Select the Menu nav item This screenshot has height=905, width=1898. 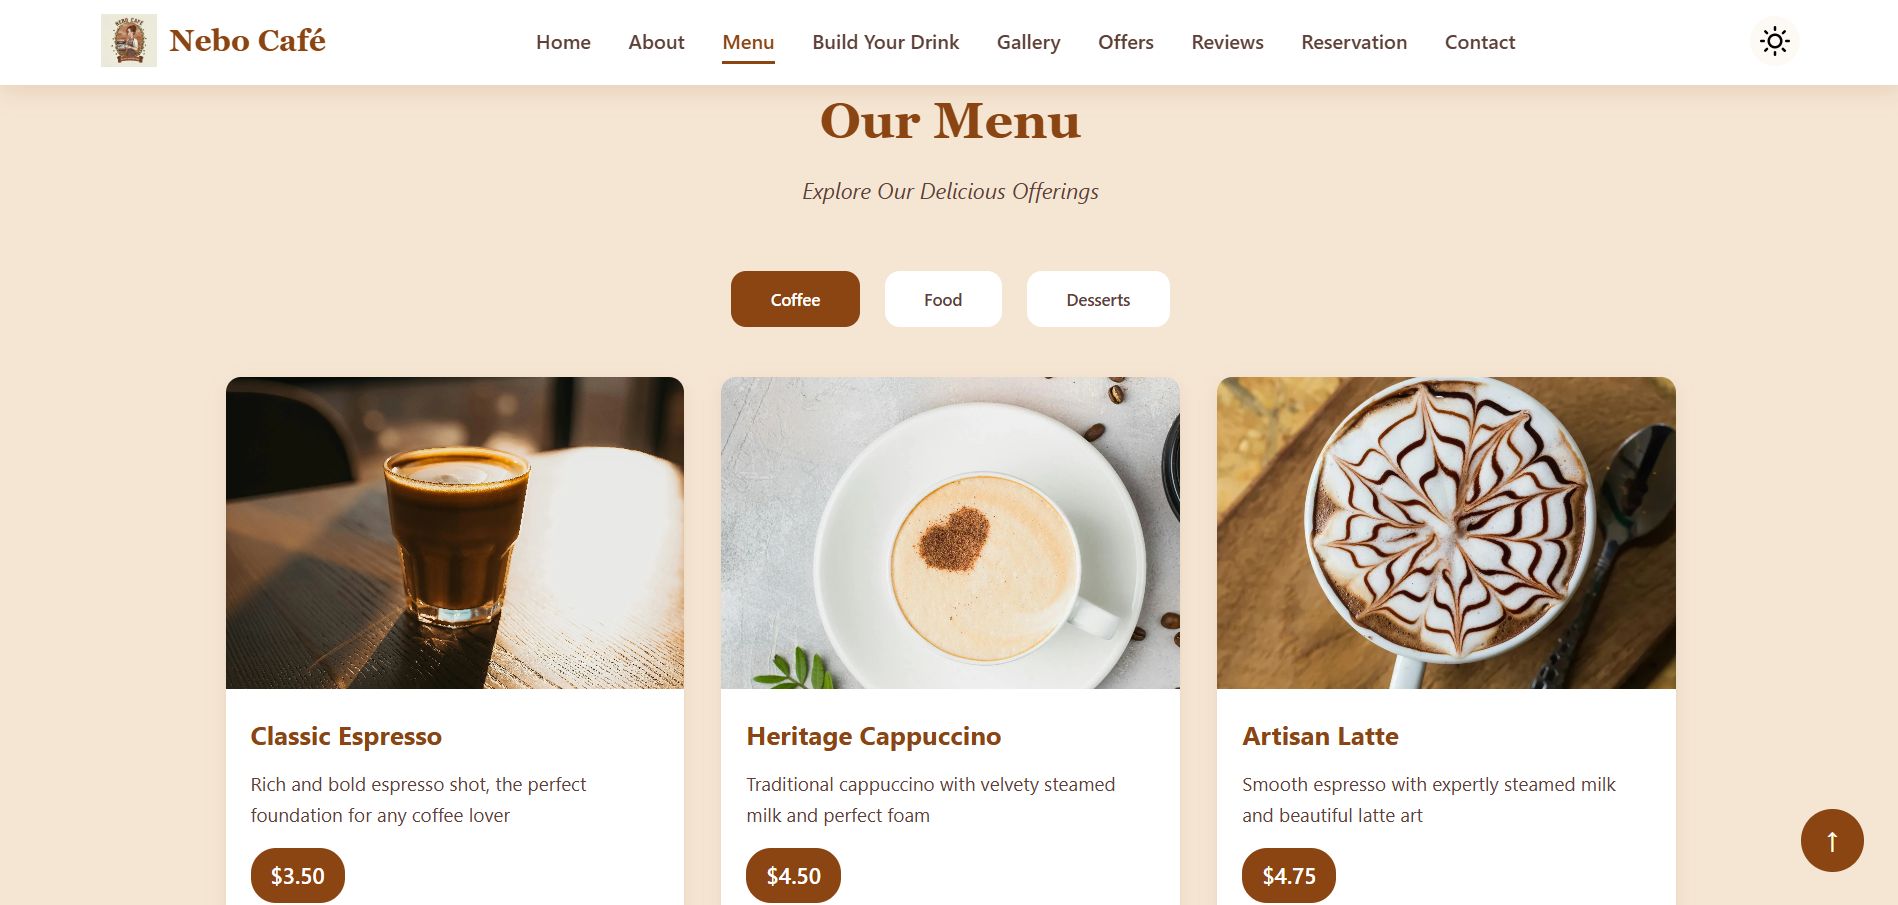748,42
